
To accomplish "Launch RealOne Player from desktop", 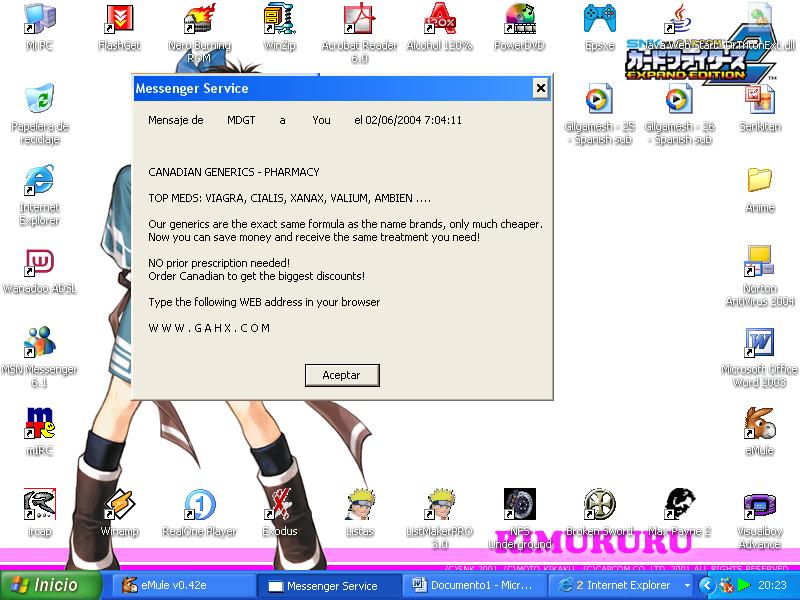I will coord(199,512).
